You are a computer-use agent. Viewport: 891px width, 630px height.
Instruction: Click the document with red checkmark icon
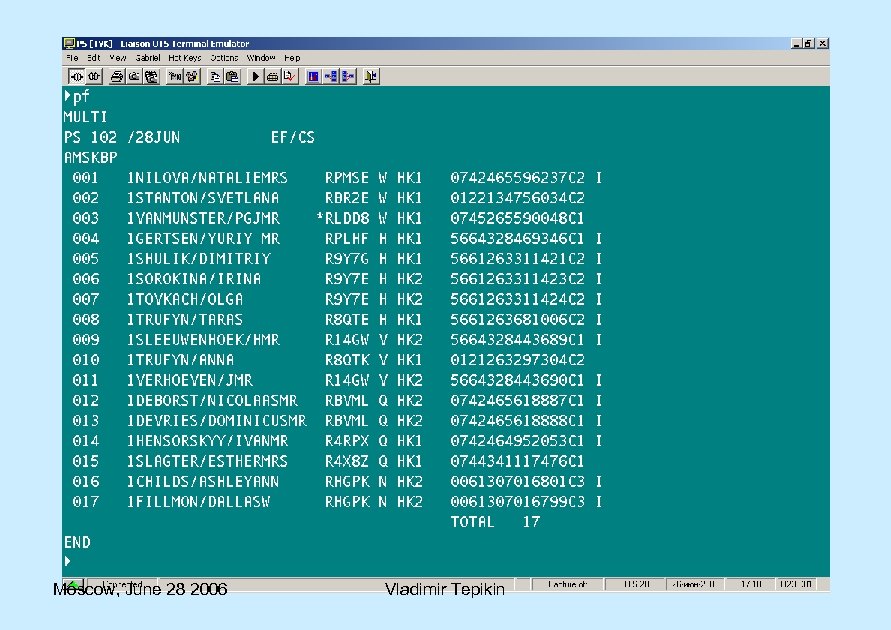click(290, 76)
